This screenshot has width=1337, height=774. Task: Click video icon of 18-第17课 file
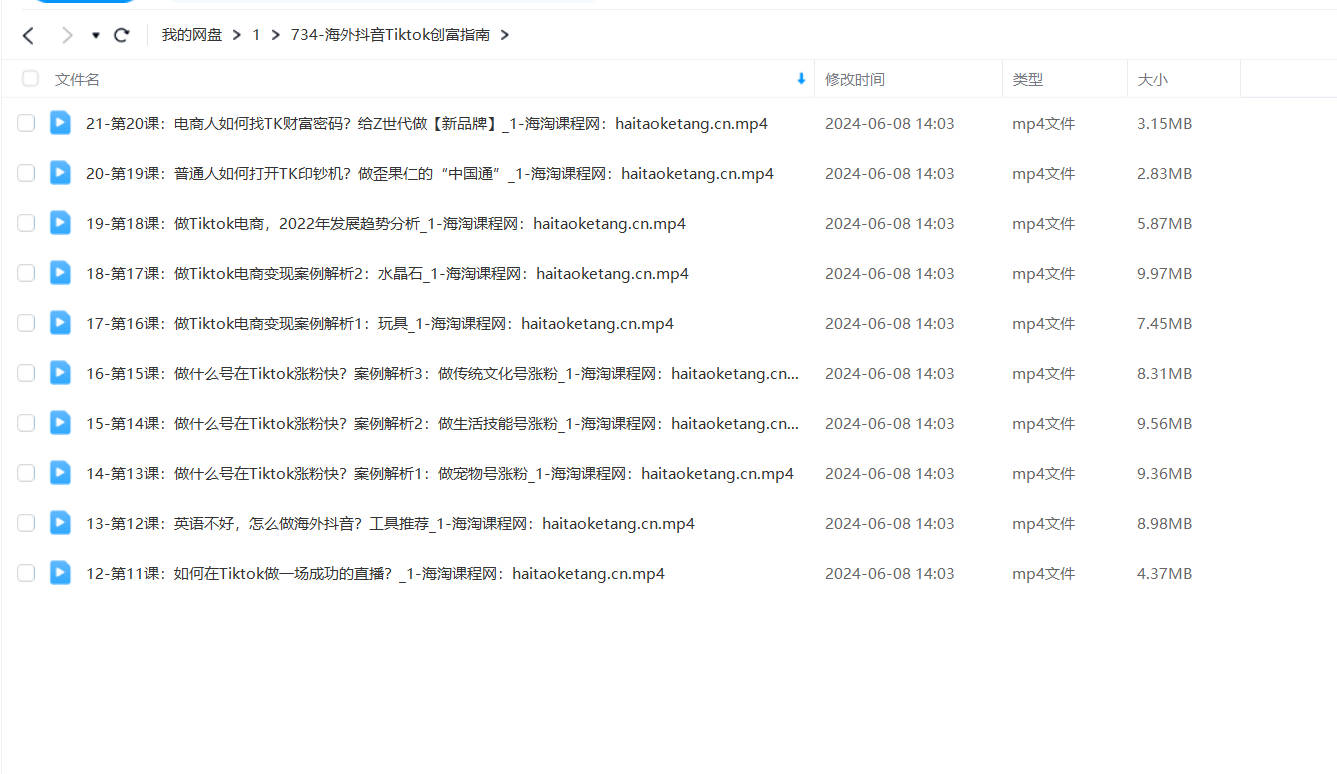pyautogui.click(x=60, y=272)
